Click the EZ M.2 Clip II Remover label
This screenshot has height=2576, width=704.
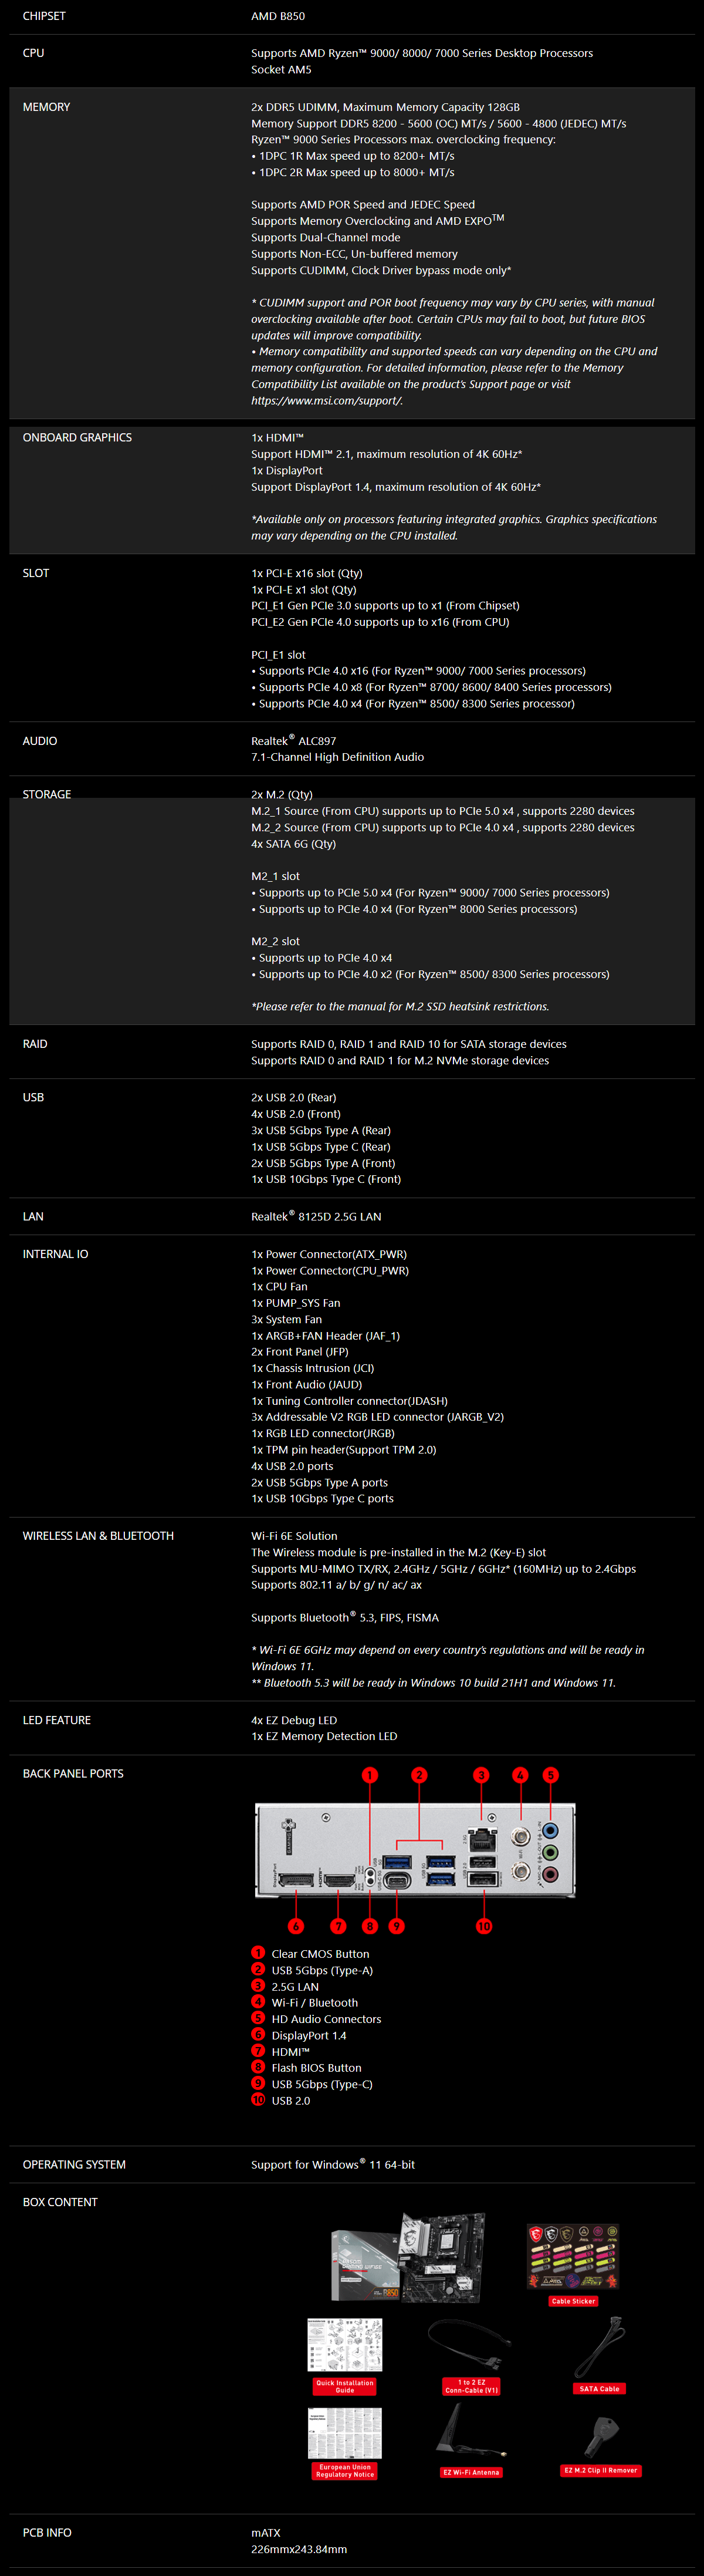600,2470
